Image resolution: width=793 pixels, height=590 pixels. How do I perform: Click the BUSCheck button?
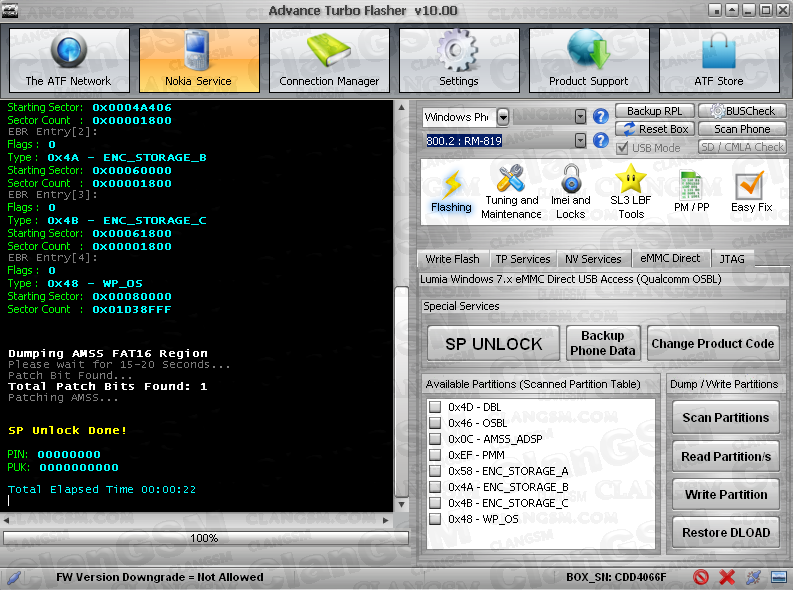click(742, 111)
